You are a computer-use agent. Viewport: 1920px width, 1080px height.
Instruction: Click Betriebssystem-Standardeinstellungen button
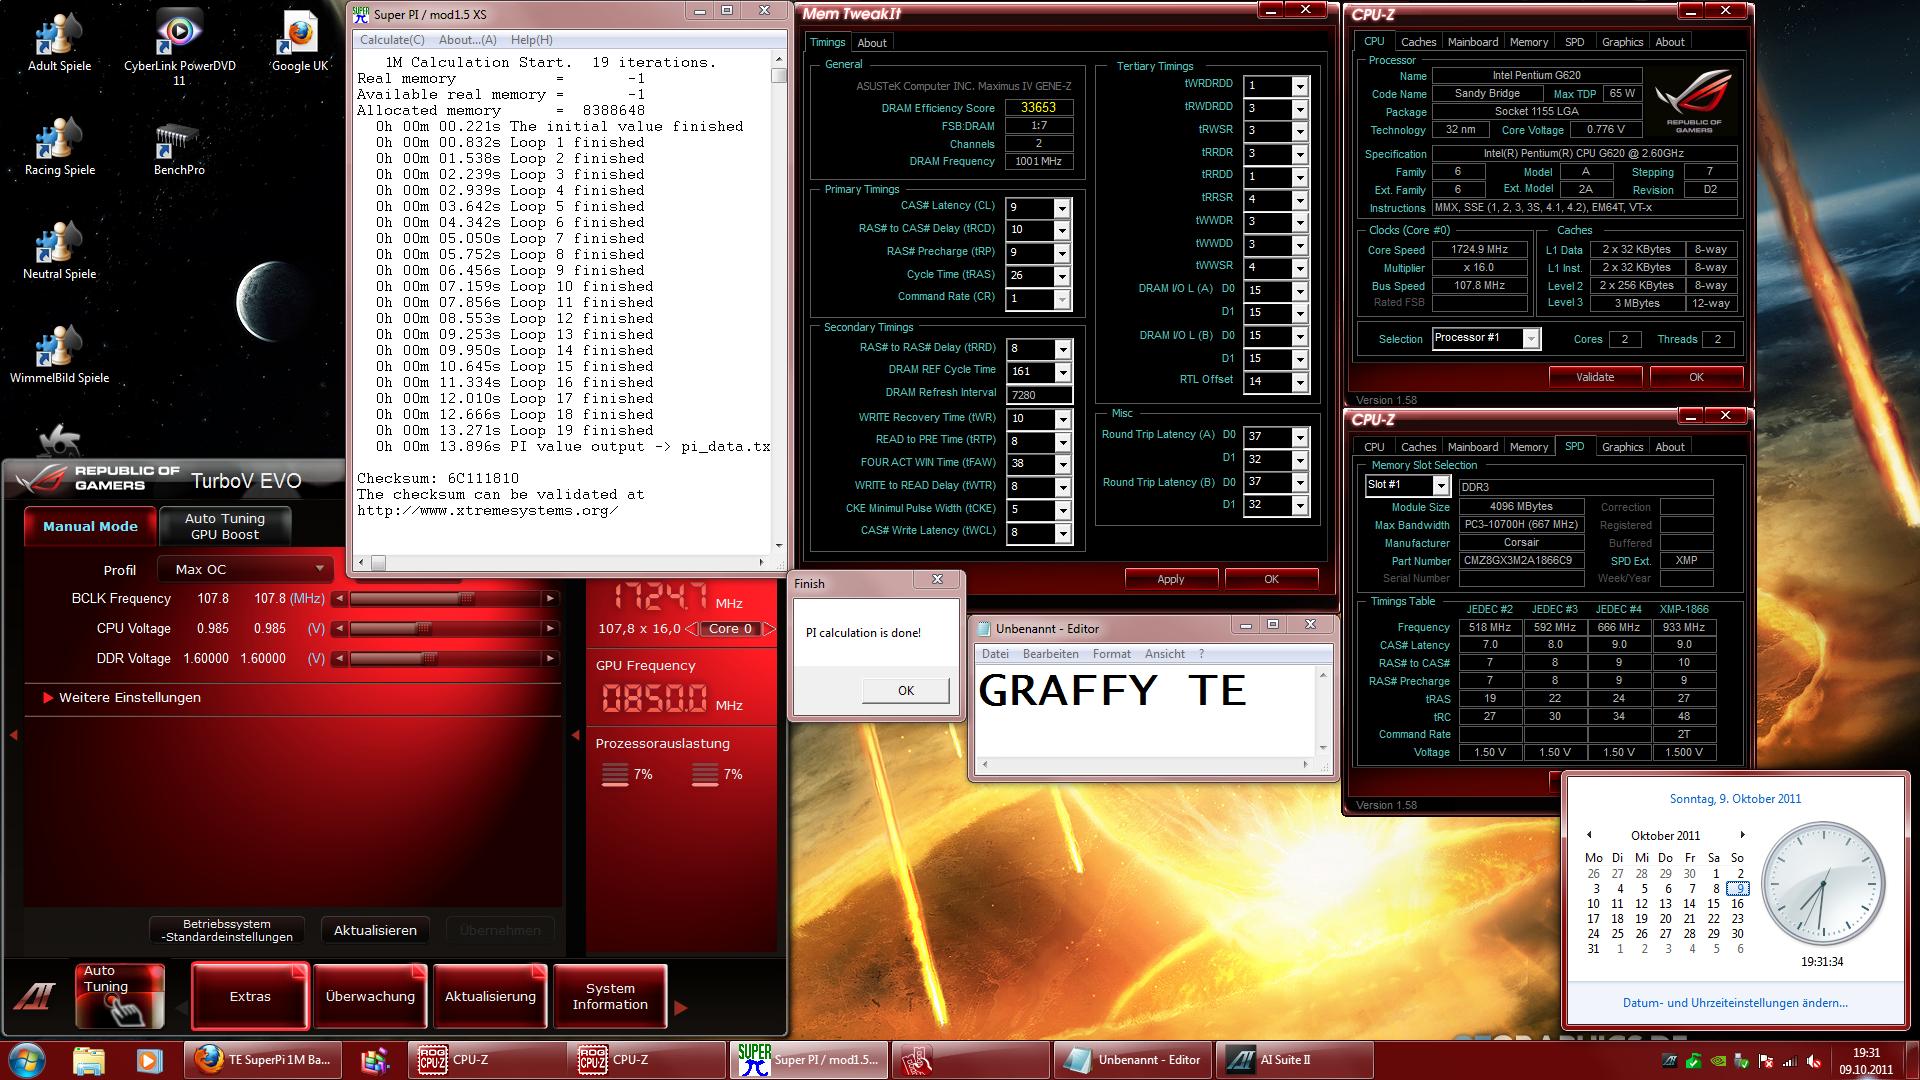pyautogui.click(x=227, y=930)
